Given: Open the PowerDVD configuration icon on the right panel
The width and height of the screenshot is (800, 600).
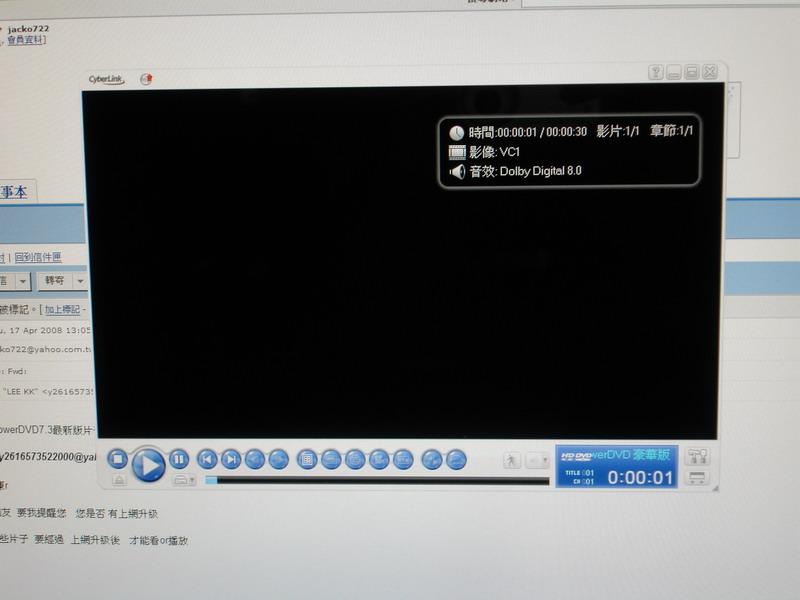Looking at the screenshot, I should pos(699,456).
